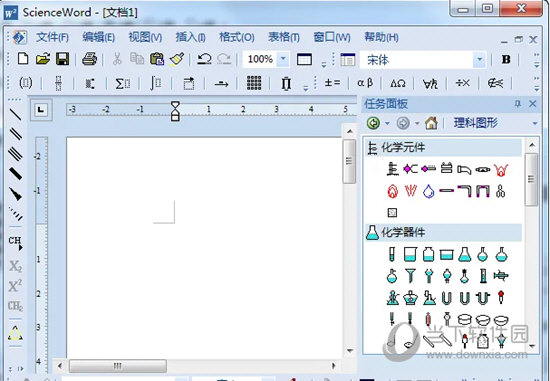
Task: Insert a fraction template
Action: [x=58, y=83]
